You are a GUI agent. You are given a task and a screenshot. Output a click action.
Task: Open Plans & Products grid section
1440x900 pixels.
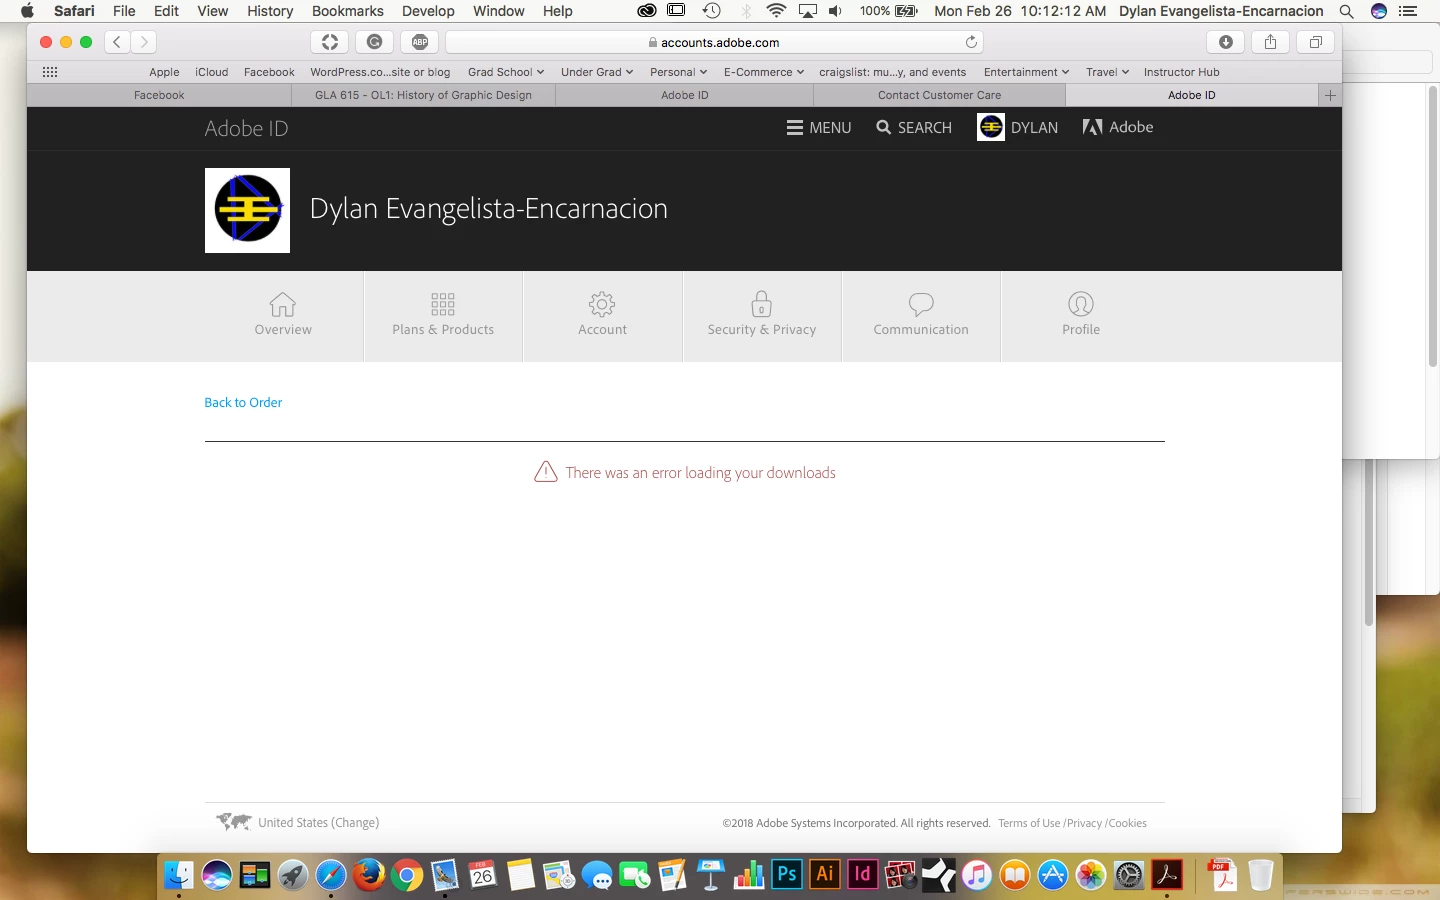point(443,315)
